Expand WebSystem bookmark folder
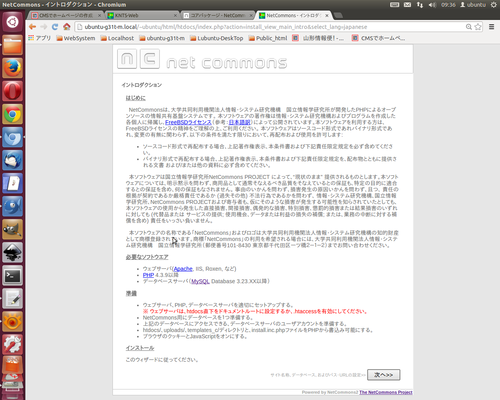 76,38
